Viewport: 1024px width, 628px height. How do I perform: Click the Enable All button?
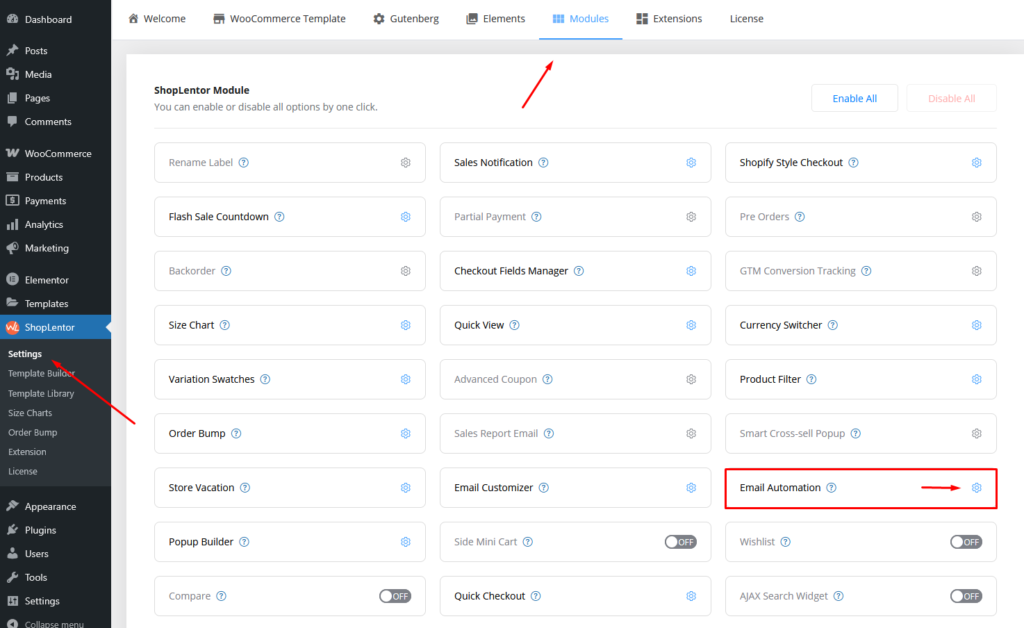(854, 98)
